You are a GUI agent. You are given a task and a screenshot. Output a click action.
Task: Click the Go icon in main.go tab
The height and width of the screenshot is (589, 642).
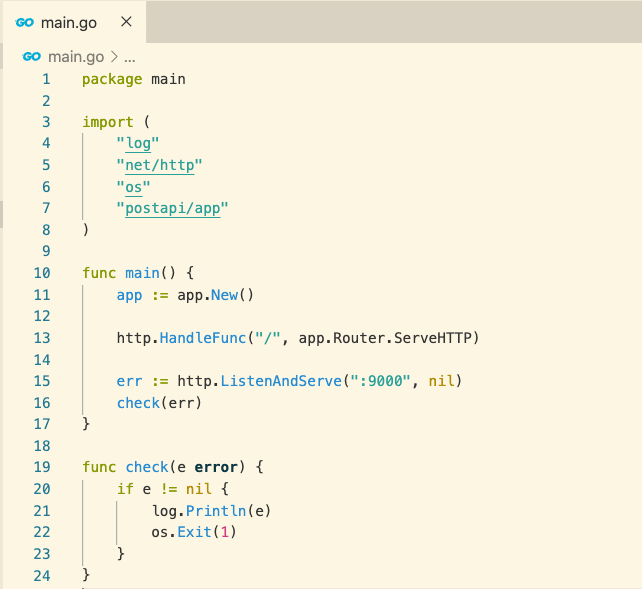tap(25, 23)
